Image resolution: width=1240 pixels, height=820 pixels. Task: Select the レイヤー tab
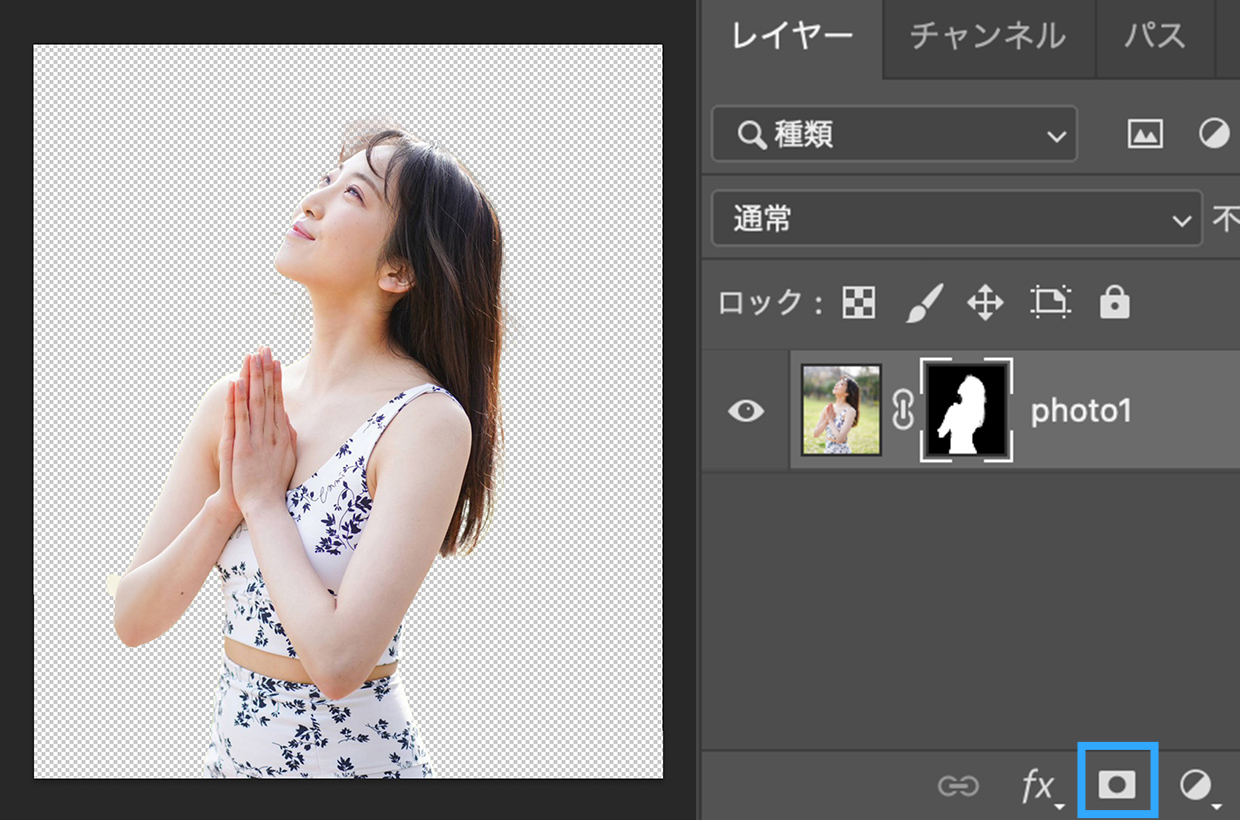coord(792,37)
